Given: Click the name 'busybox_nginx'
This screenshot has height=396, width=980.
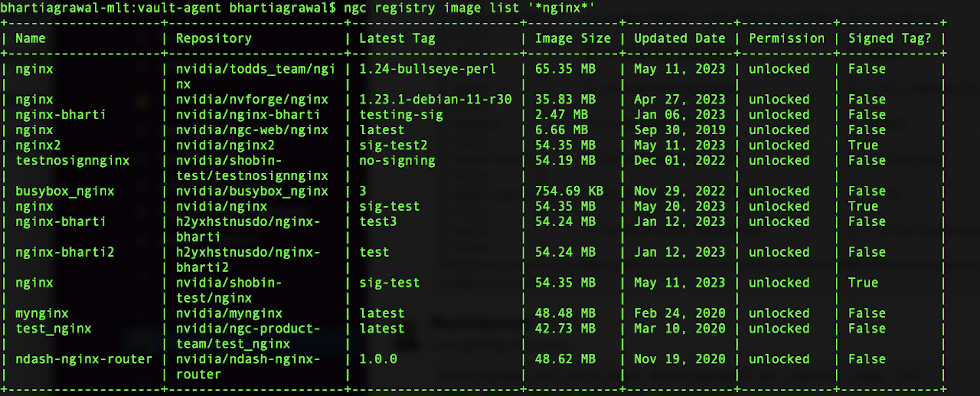Looking at the screenshot, I should point(65,191).
